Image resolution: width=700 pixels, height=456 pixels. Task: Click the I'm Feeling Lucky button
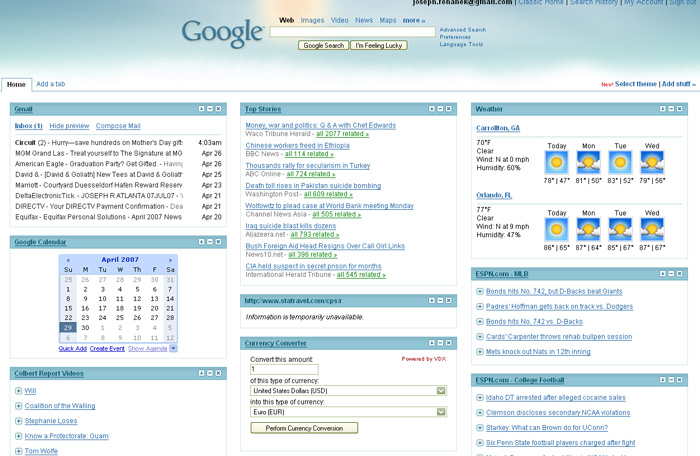tap(379, 45)
